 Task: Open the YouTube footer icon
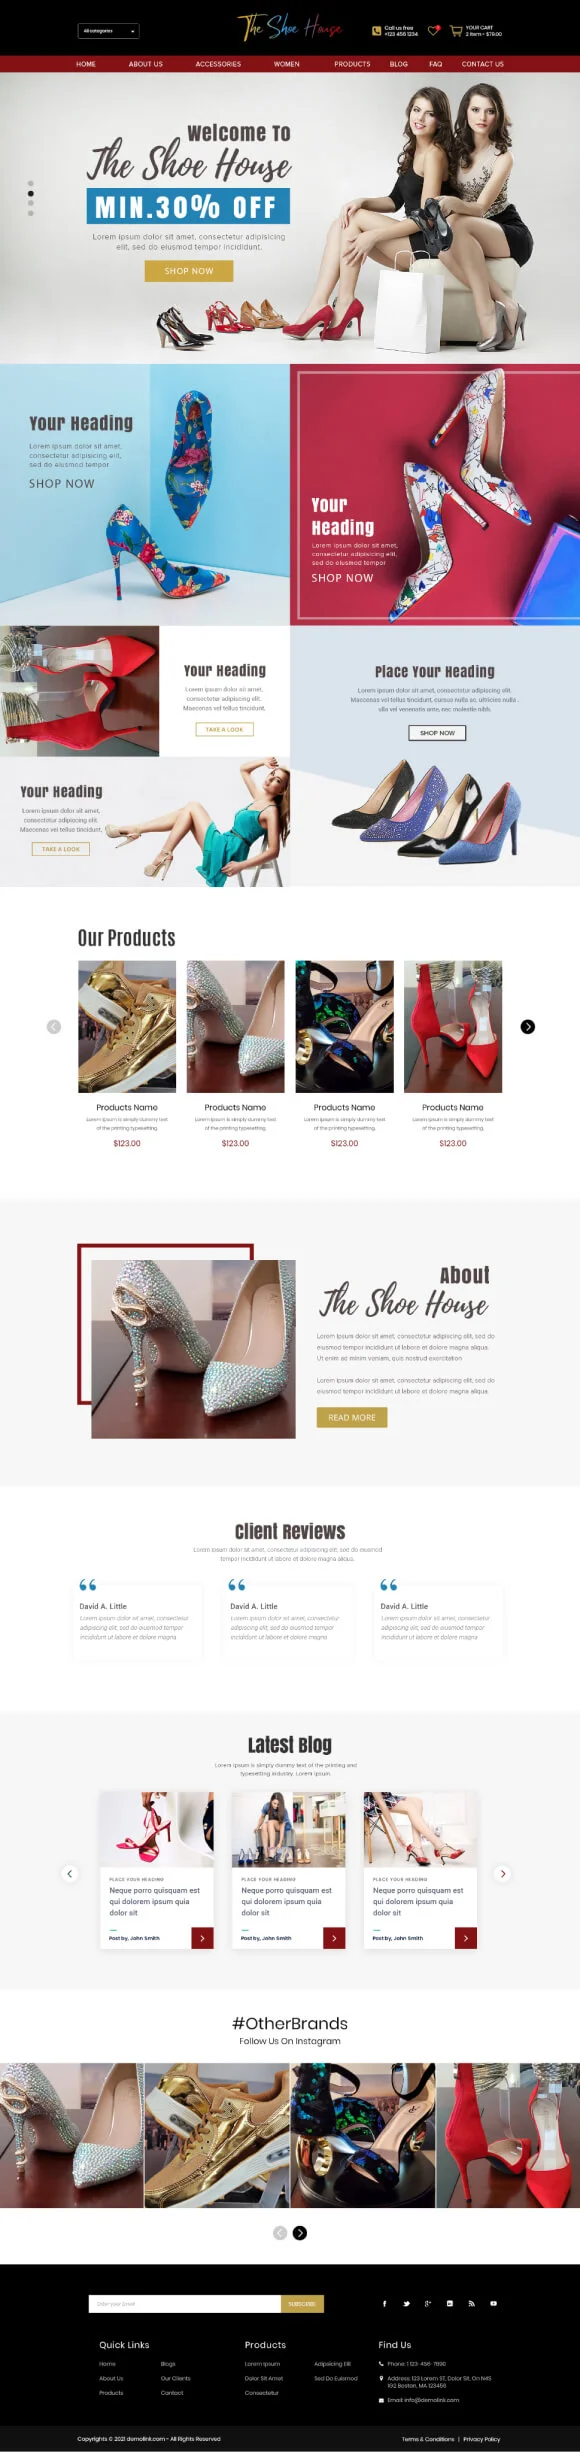click(493, 2303)
